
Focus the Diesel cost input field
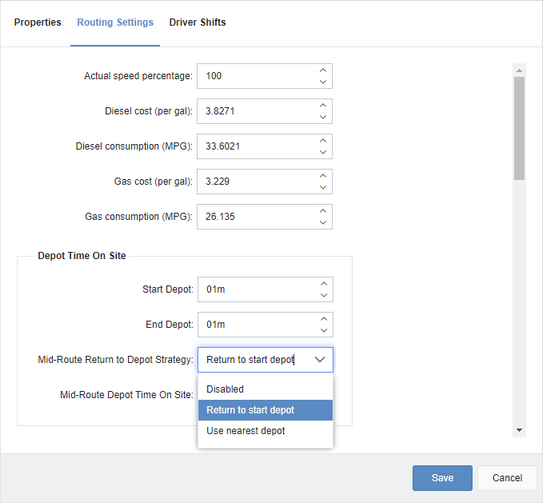tap(258, 111)
